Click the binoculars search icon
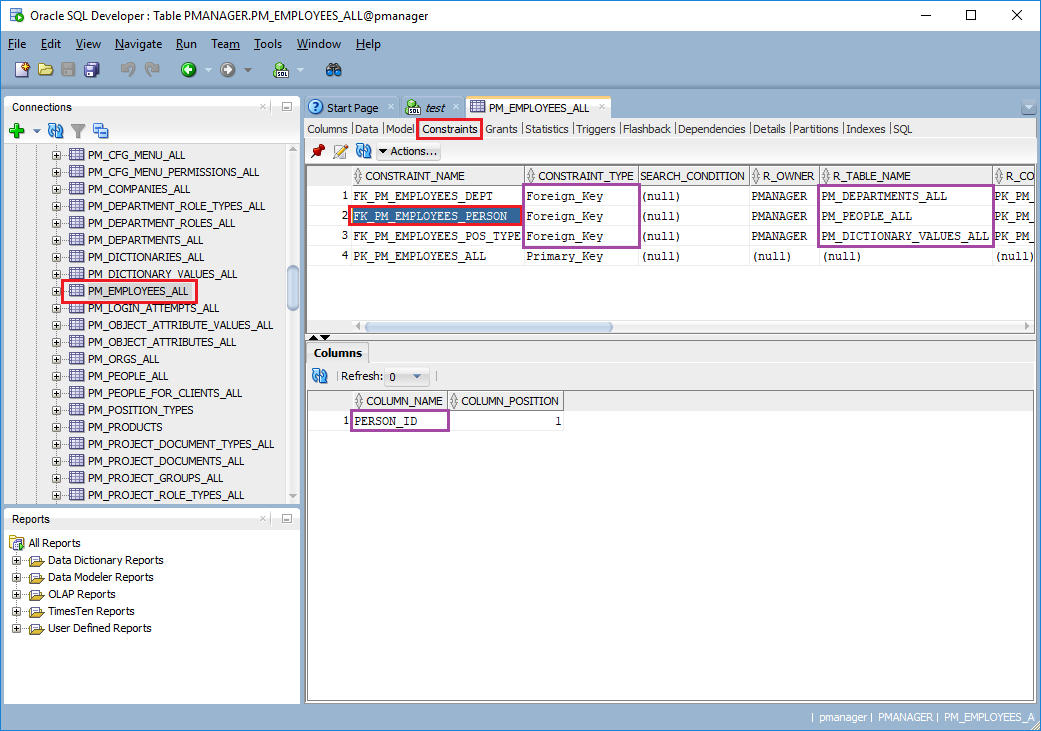The image size is (1041, 731). [334, 70]
